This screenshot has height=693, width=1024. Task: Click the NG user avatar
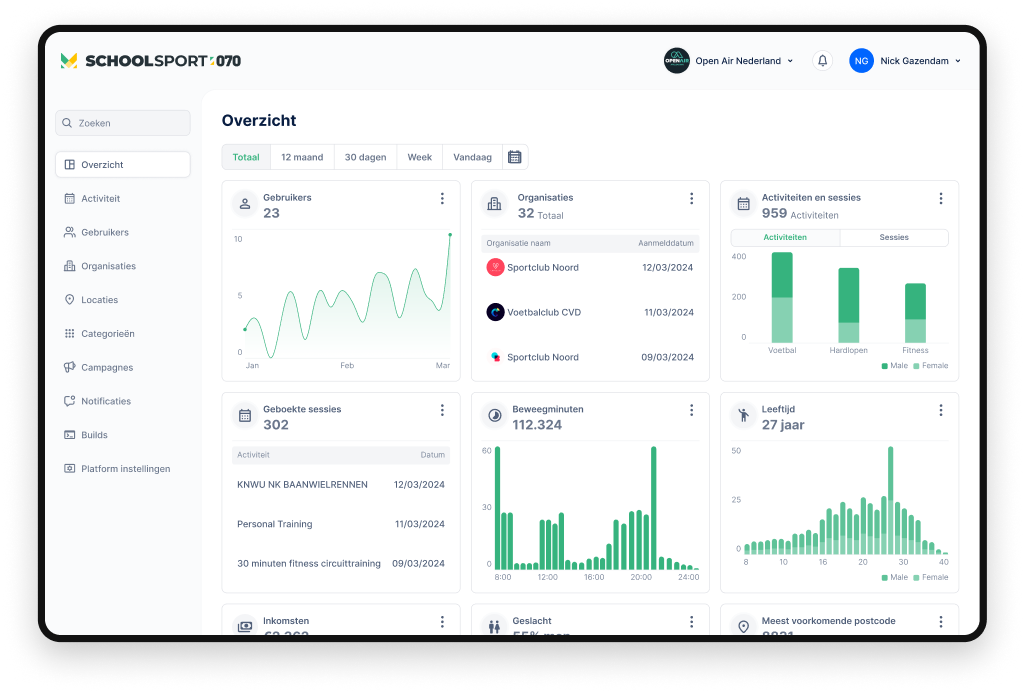click(x=861, y=61)
